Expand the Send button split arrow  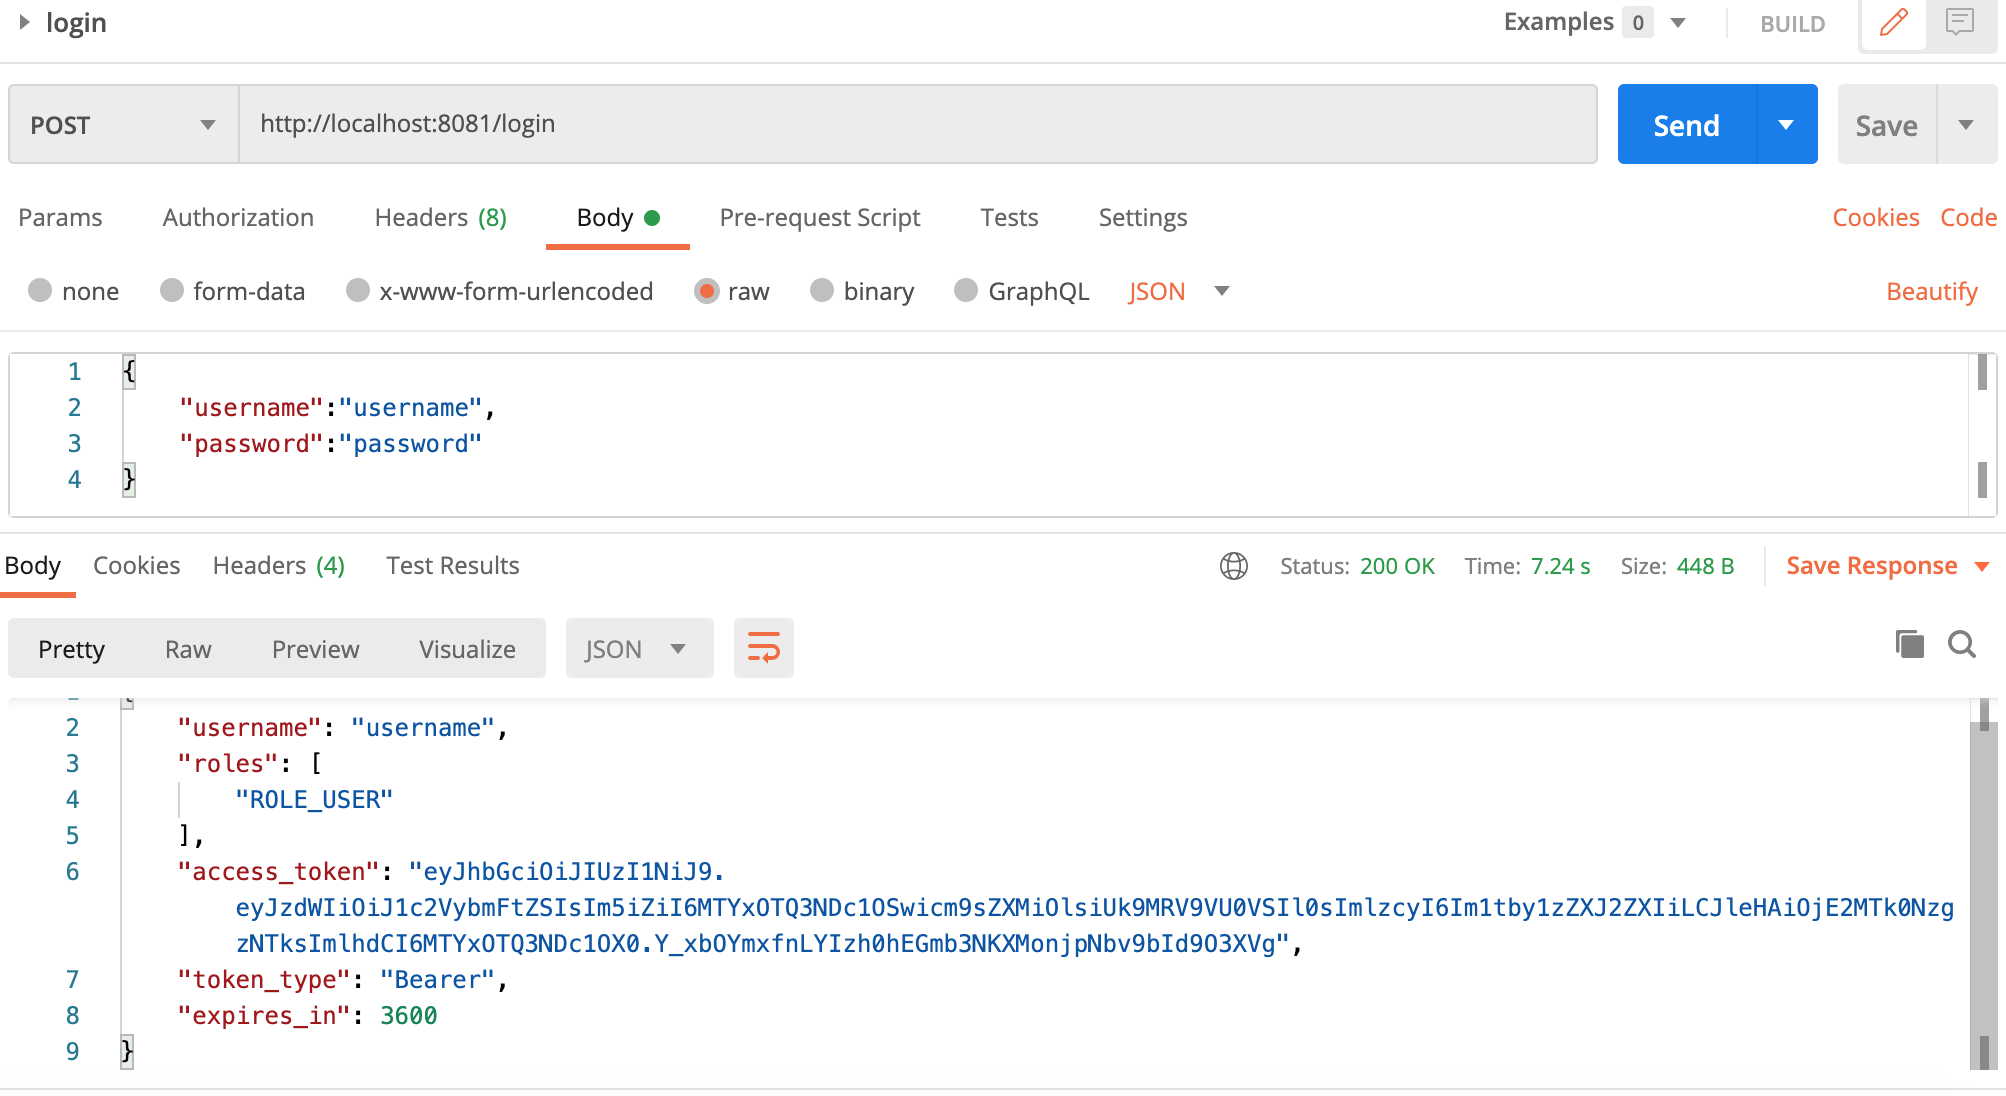(x=1785, y=124)
